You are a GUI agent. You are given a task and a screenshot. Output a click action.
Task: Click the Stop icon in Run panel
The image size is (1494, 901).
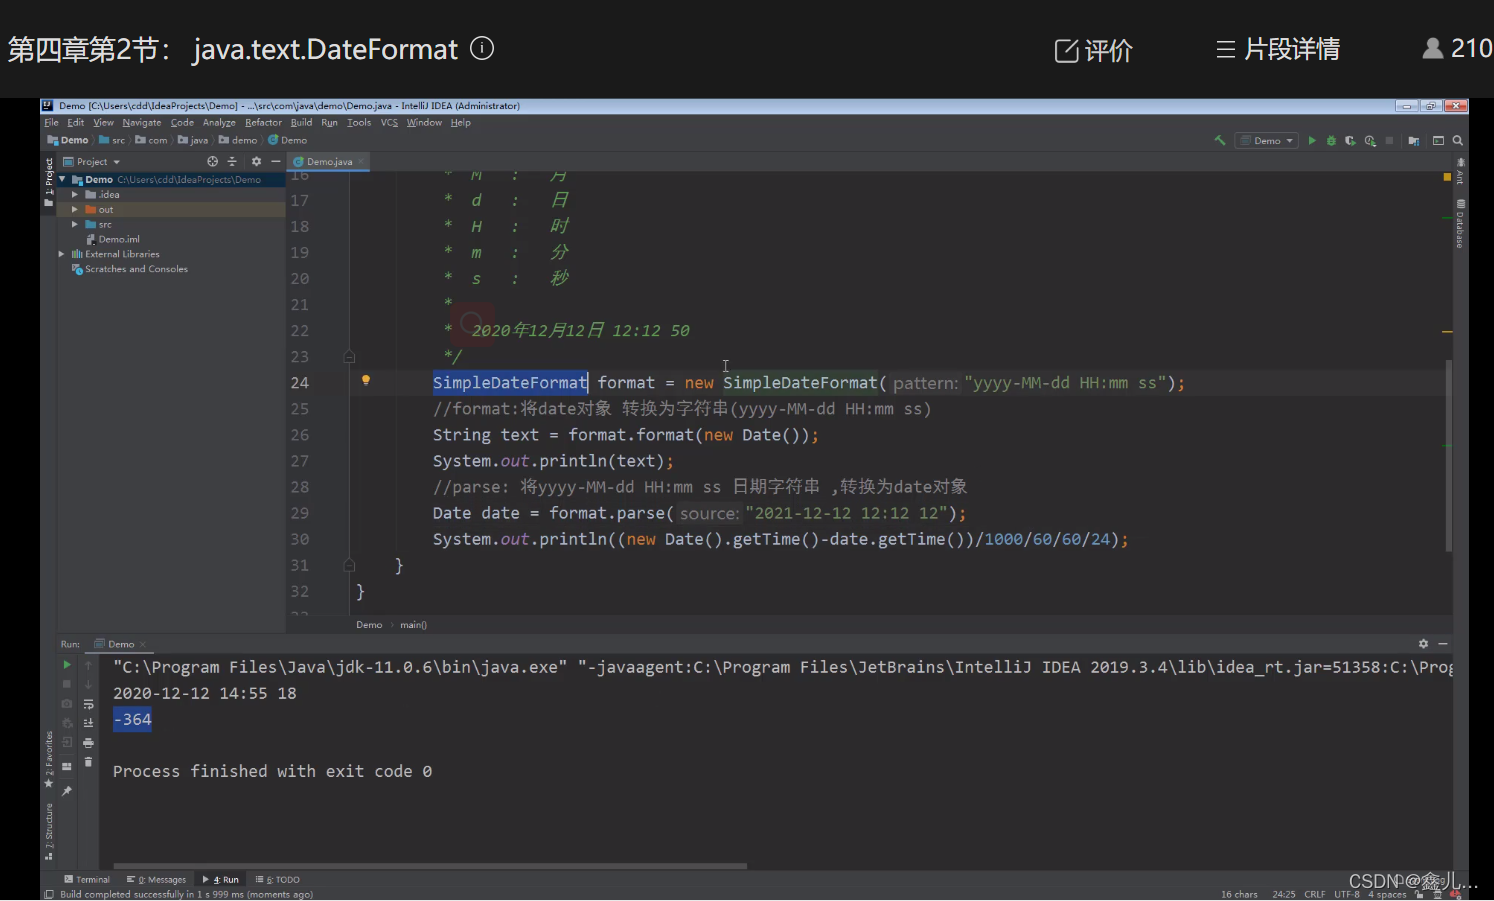click(67, 684)
